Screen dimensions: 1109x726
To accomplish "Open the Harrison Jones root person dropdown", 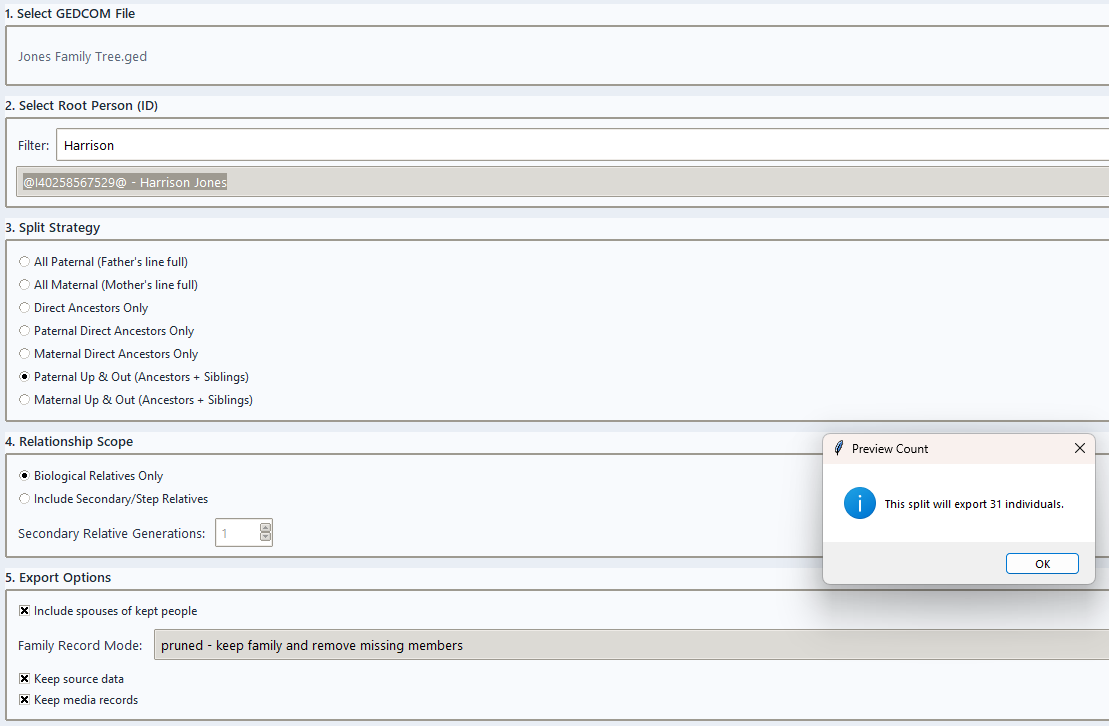I will pos(560,182).
